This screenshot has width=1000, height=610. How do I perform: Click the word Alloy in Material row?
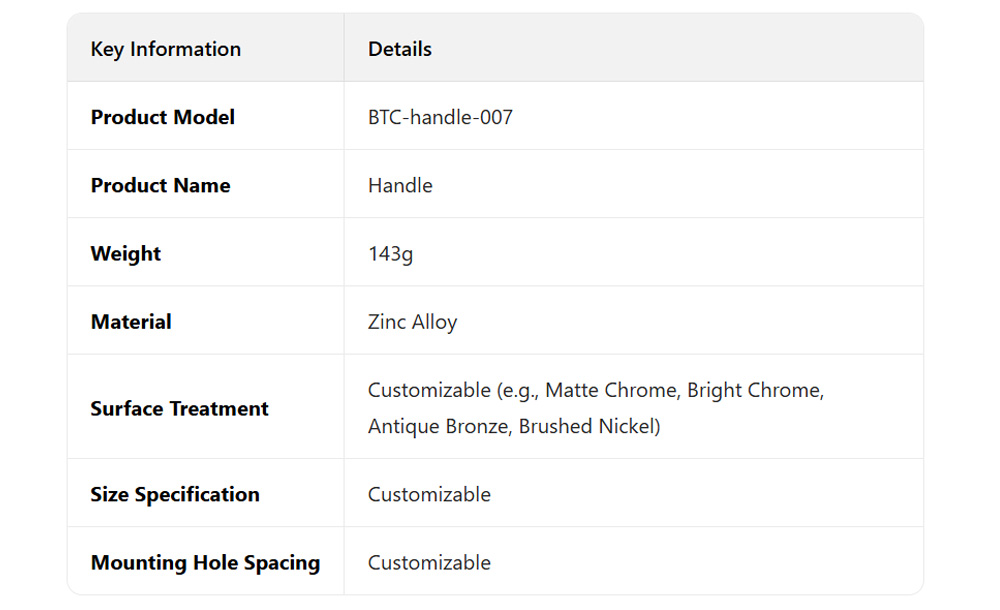pos(434,321)
